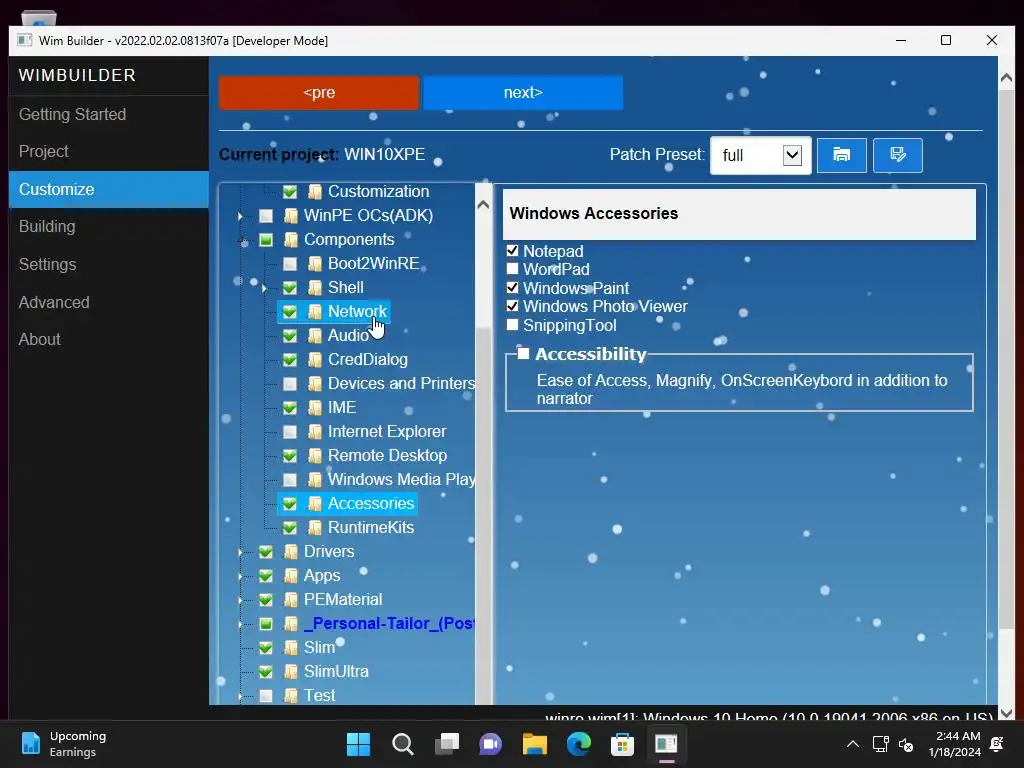1024x768 pixels.
Task: Check the Internet Explorer tree checkbox
Action: pos(290,432)
